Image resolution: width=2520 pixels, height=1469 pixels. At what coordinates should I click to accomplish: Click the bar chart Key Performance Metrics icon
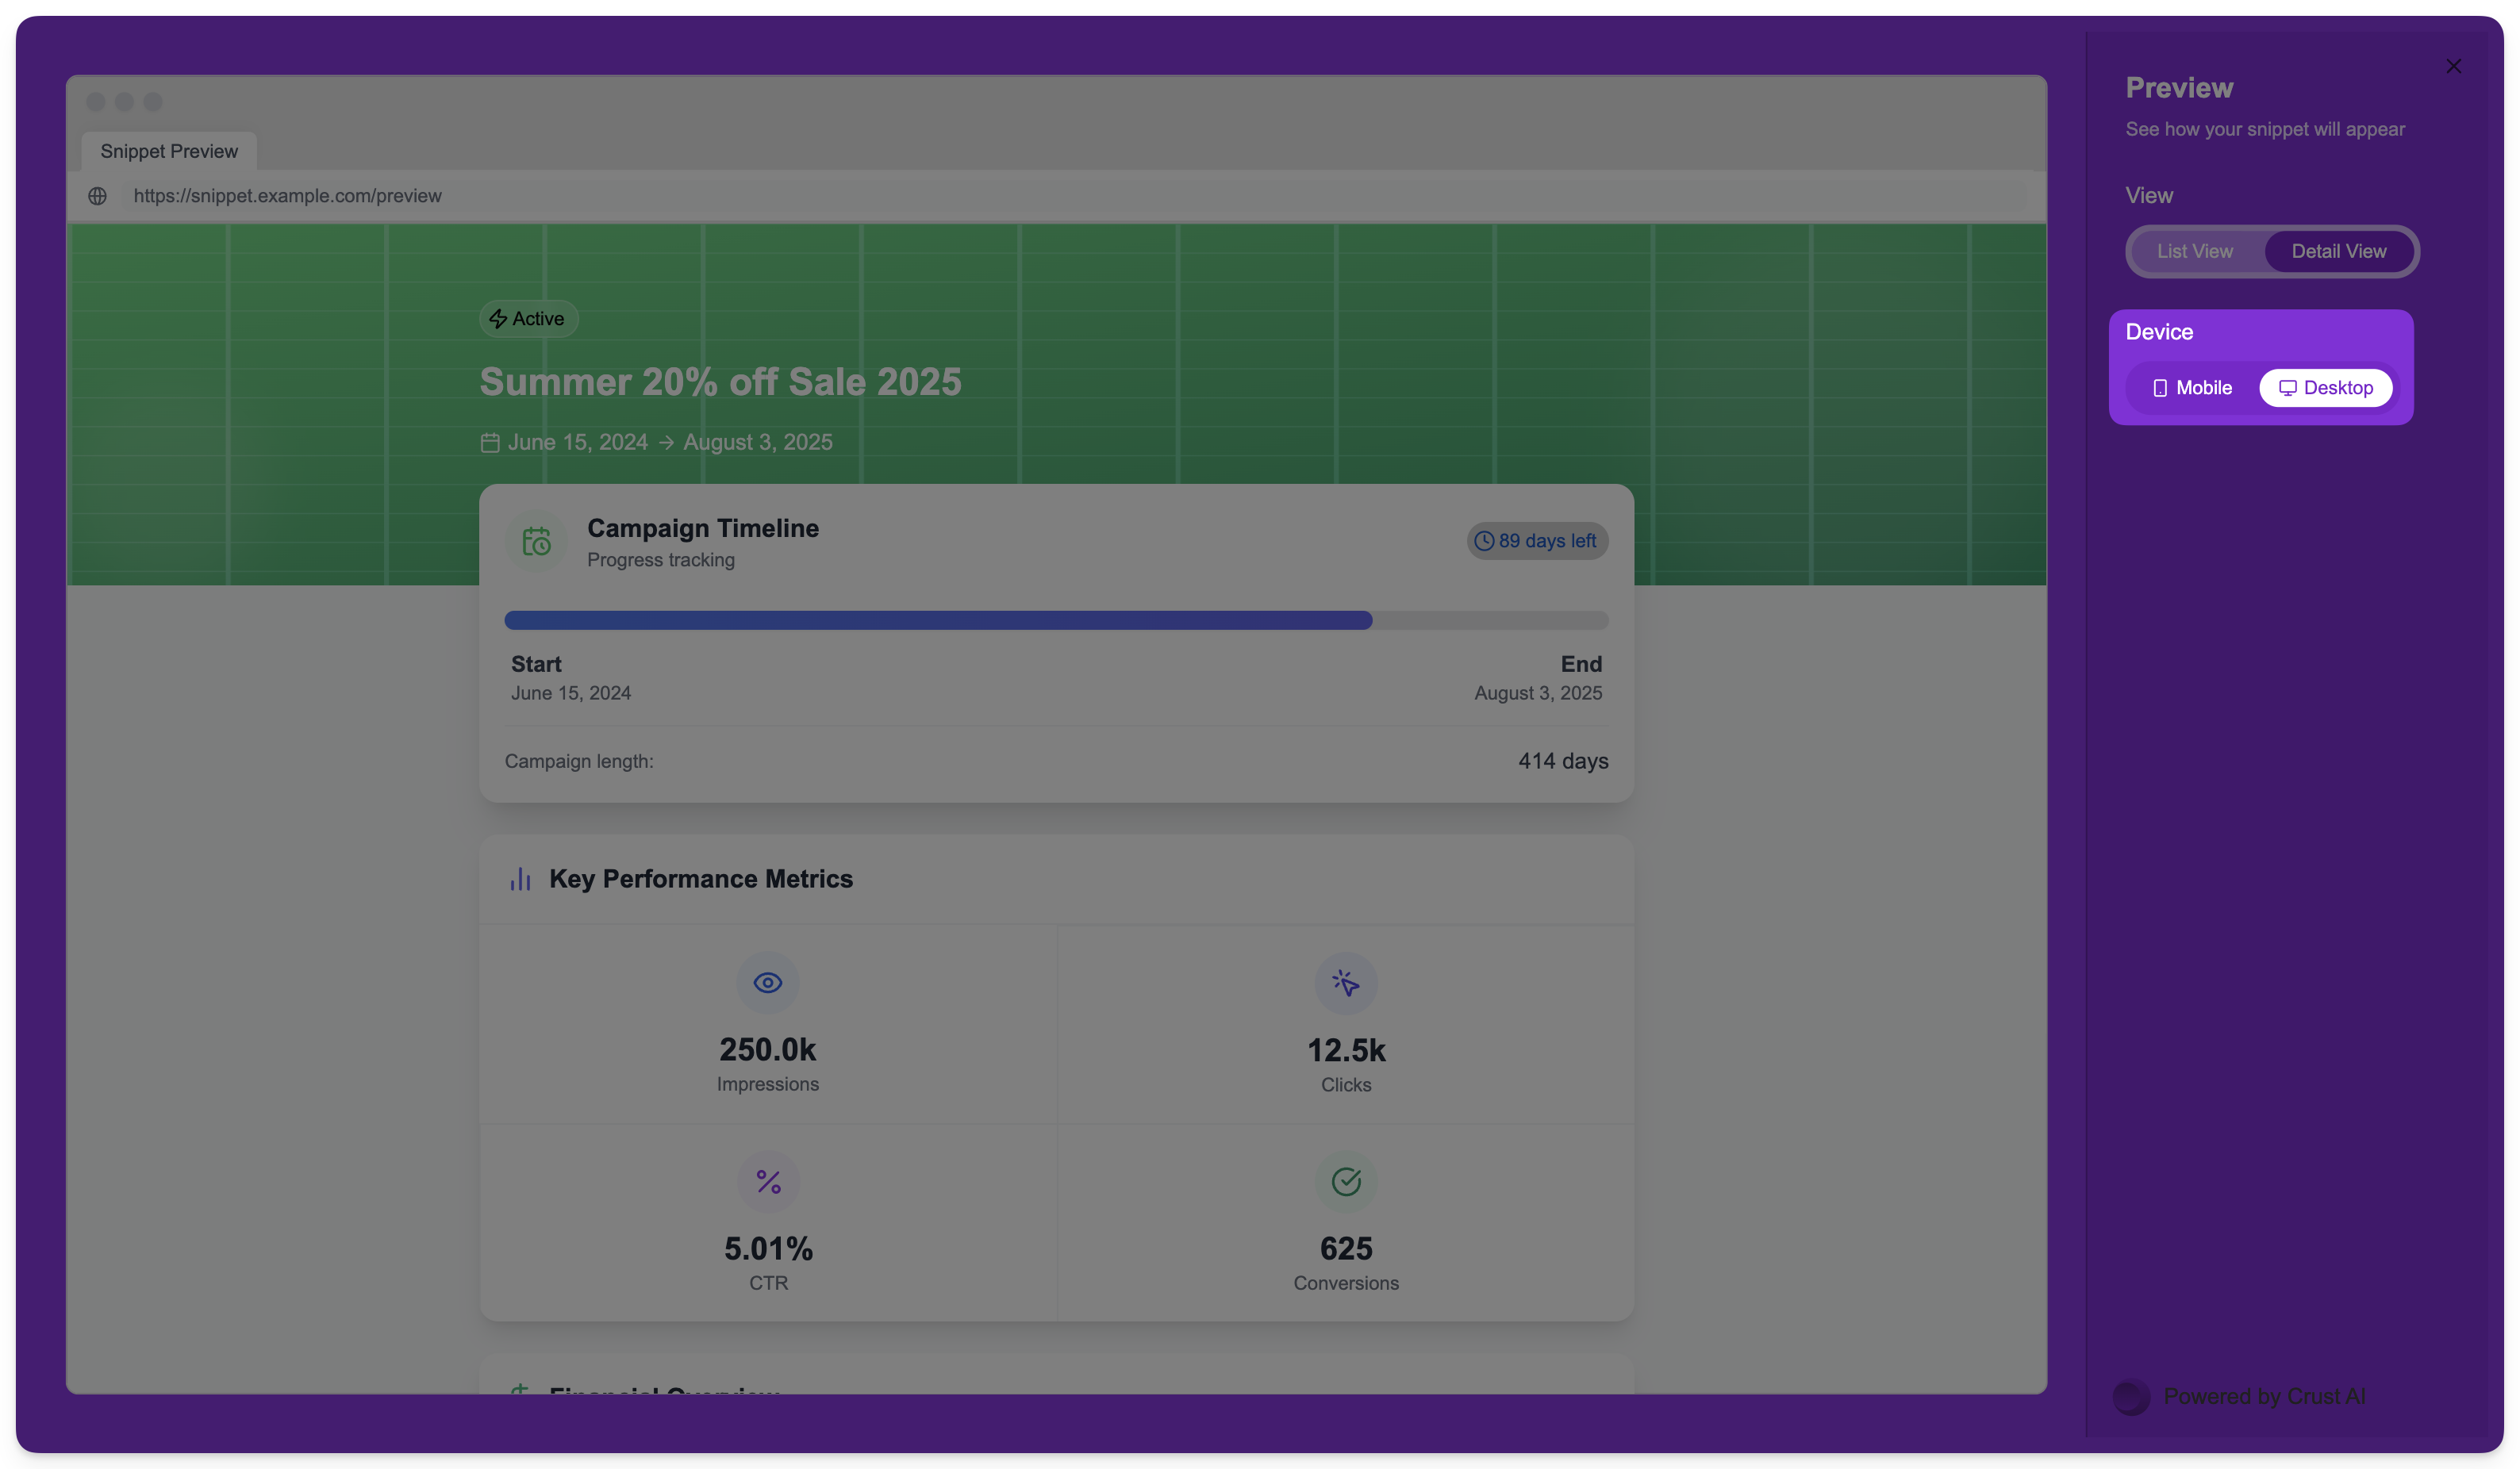520,879
